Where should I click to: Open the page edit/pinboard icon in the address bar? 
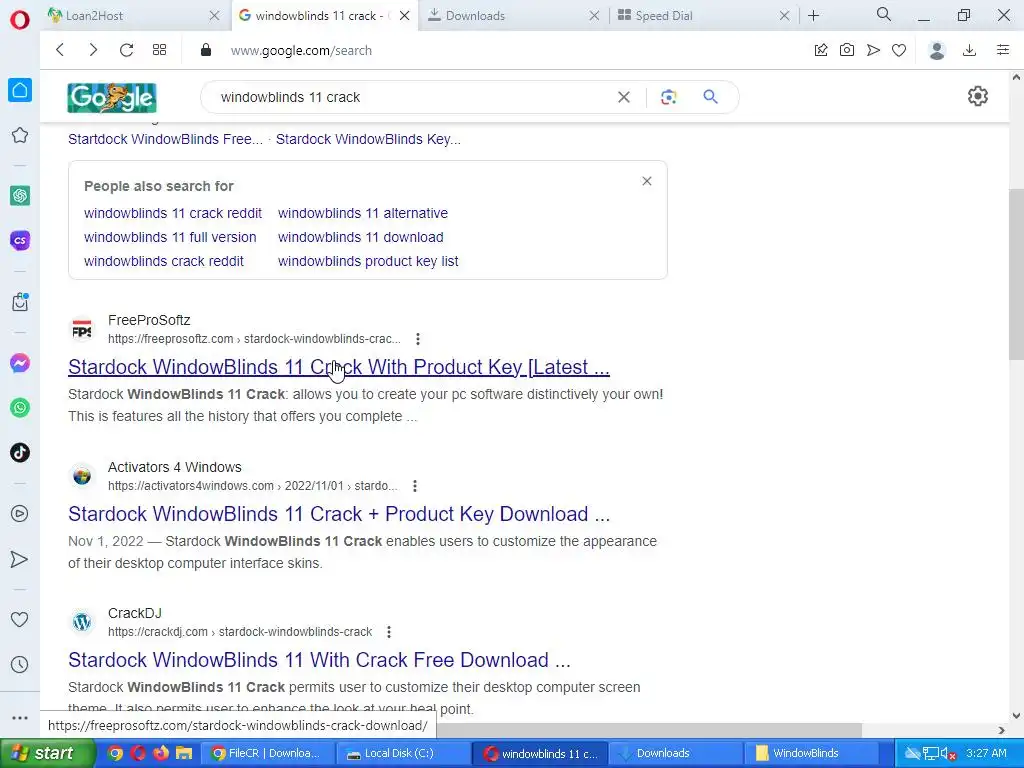pos(821,50)
